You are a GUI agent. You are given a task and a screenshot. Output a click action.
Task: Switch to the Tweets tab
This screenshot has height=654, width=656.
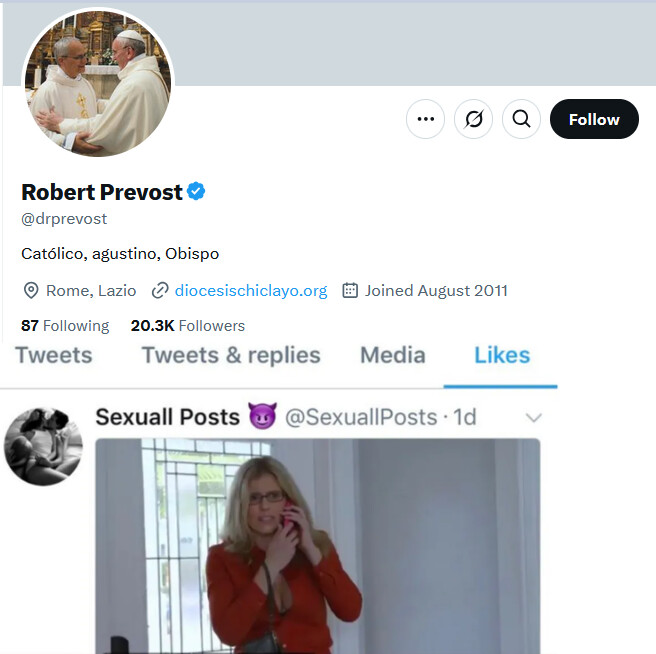click(x=54, y=355)
